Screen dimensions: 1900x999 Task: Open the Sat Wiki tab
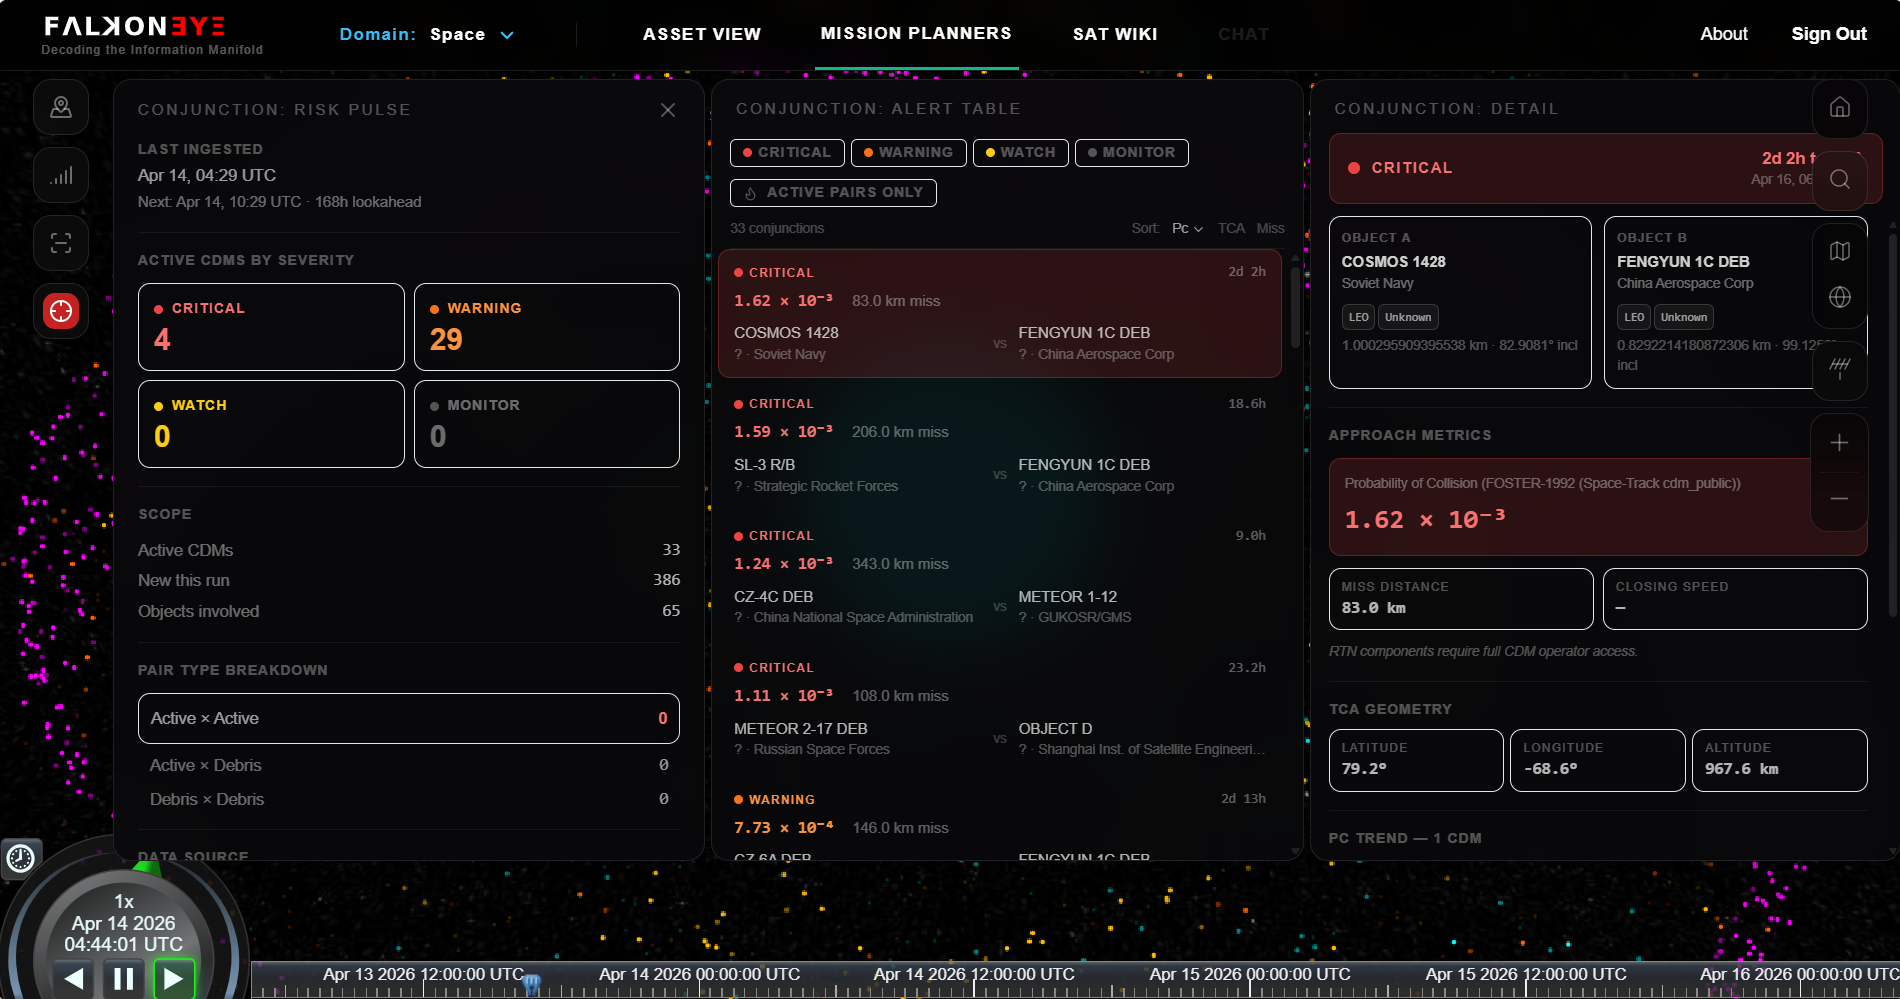pyautogui.click(x=1115, y=34)
